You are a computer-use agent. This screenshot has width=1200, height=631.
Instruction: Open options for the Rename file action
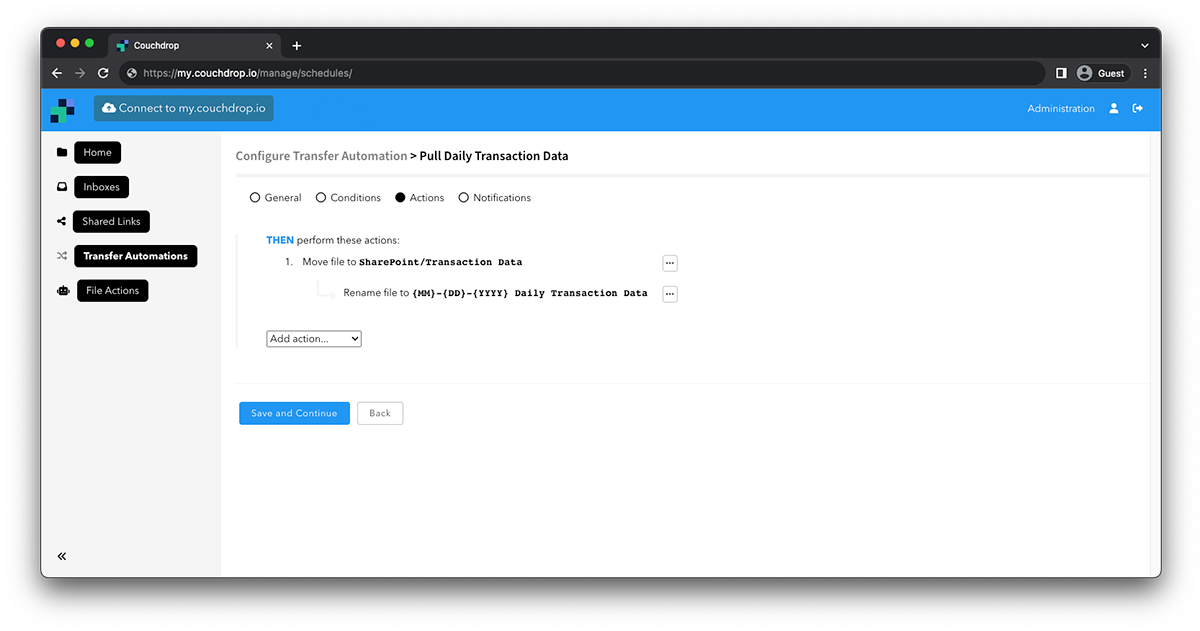(x=669, y=293)
